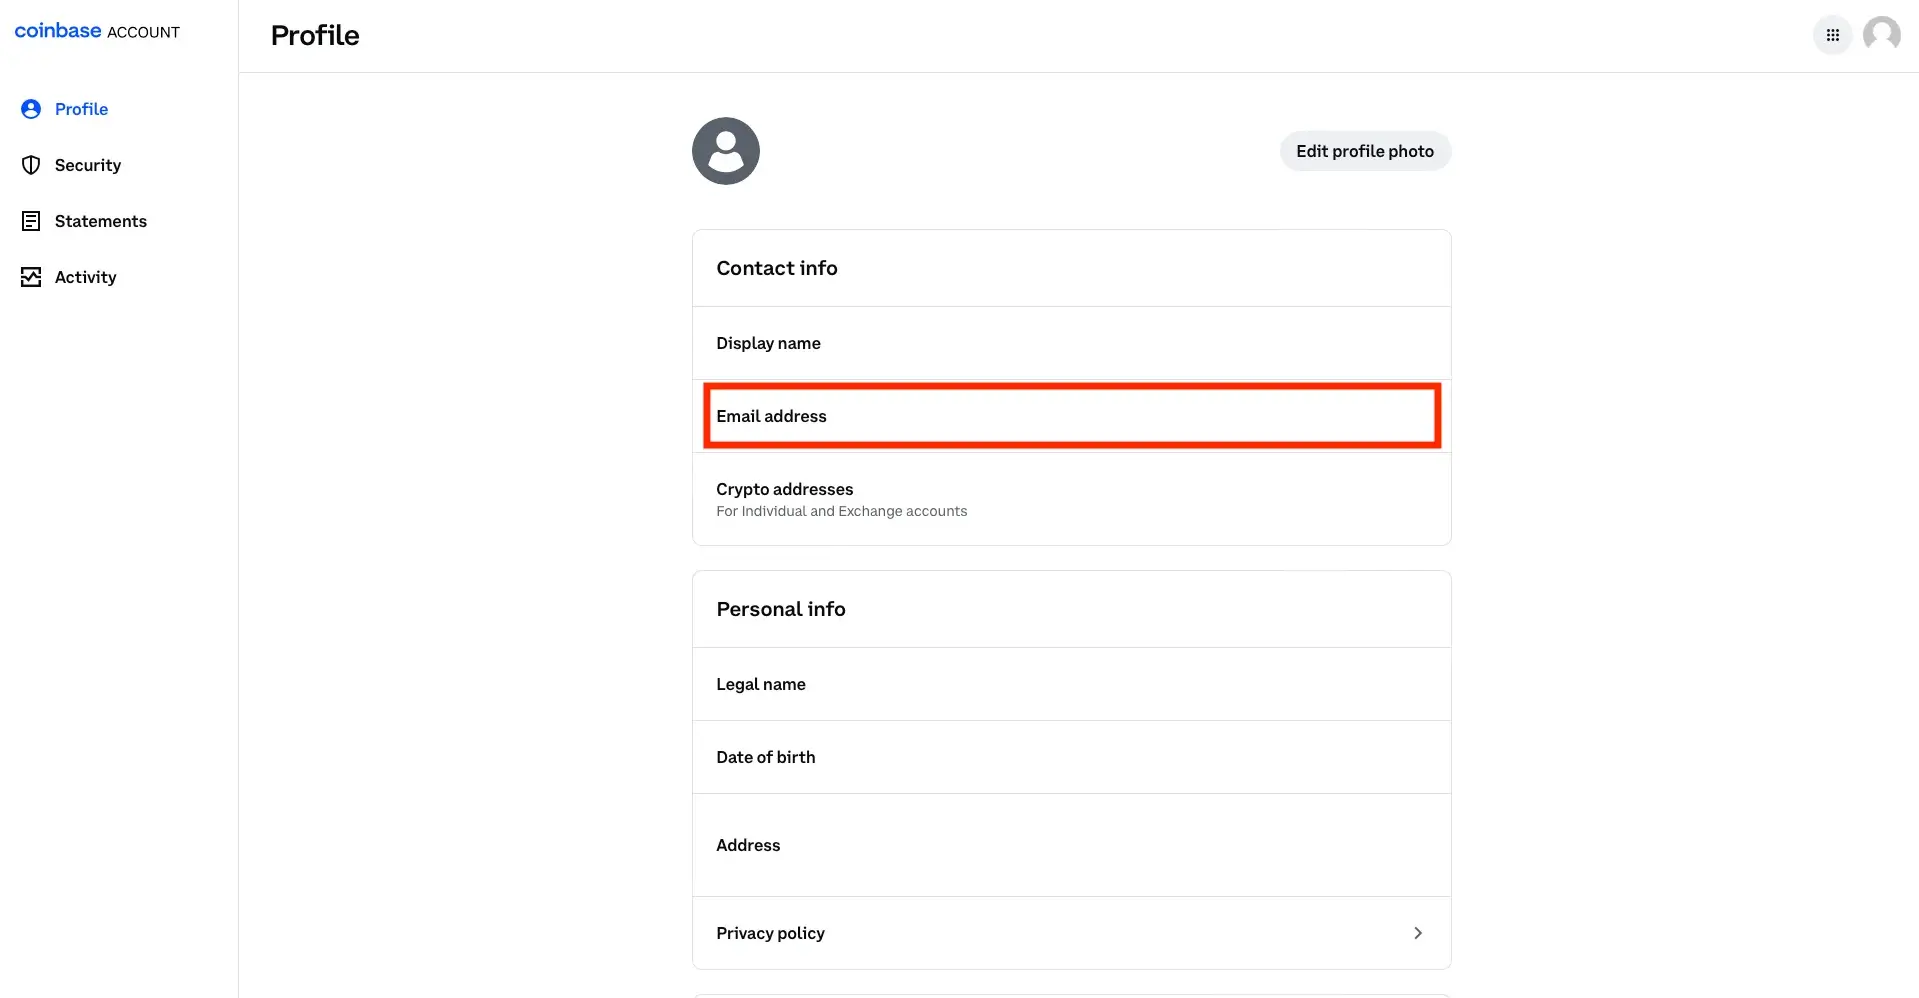The height and width of the screenshot is (998, 1919).
Task: Open the Crypto addresses row
Action: point(1071,499)
